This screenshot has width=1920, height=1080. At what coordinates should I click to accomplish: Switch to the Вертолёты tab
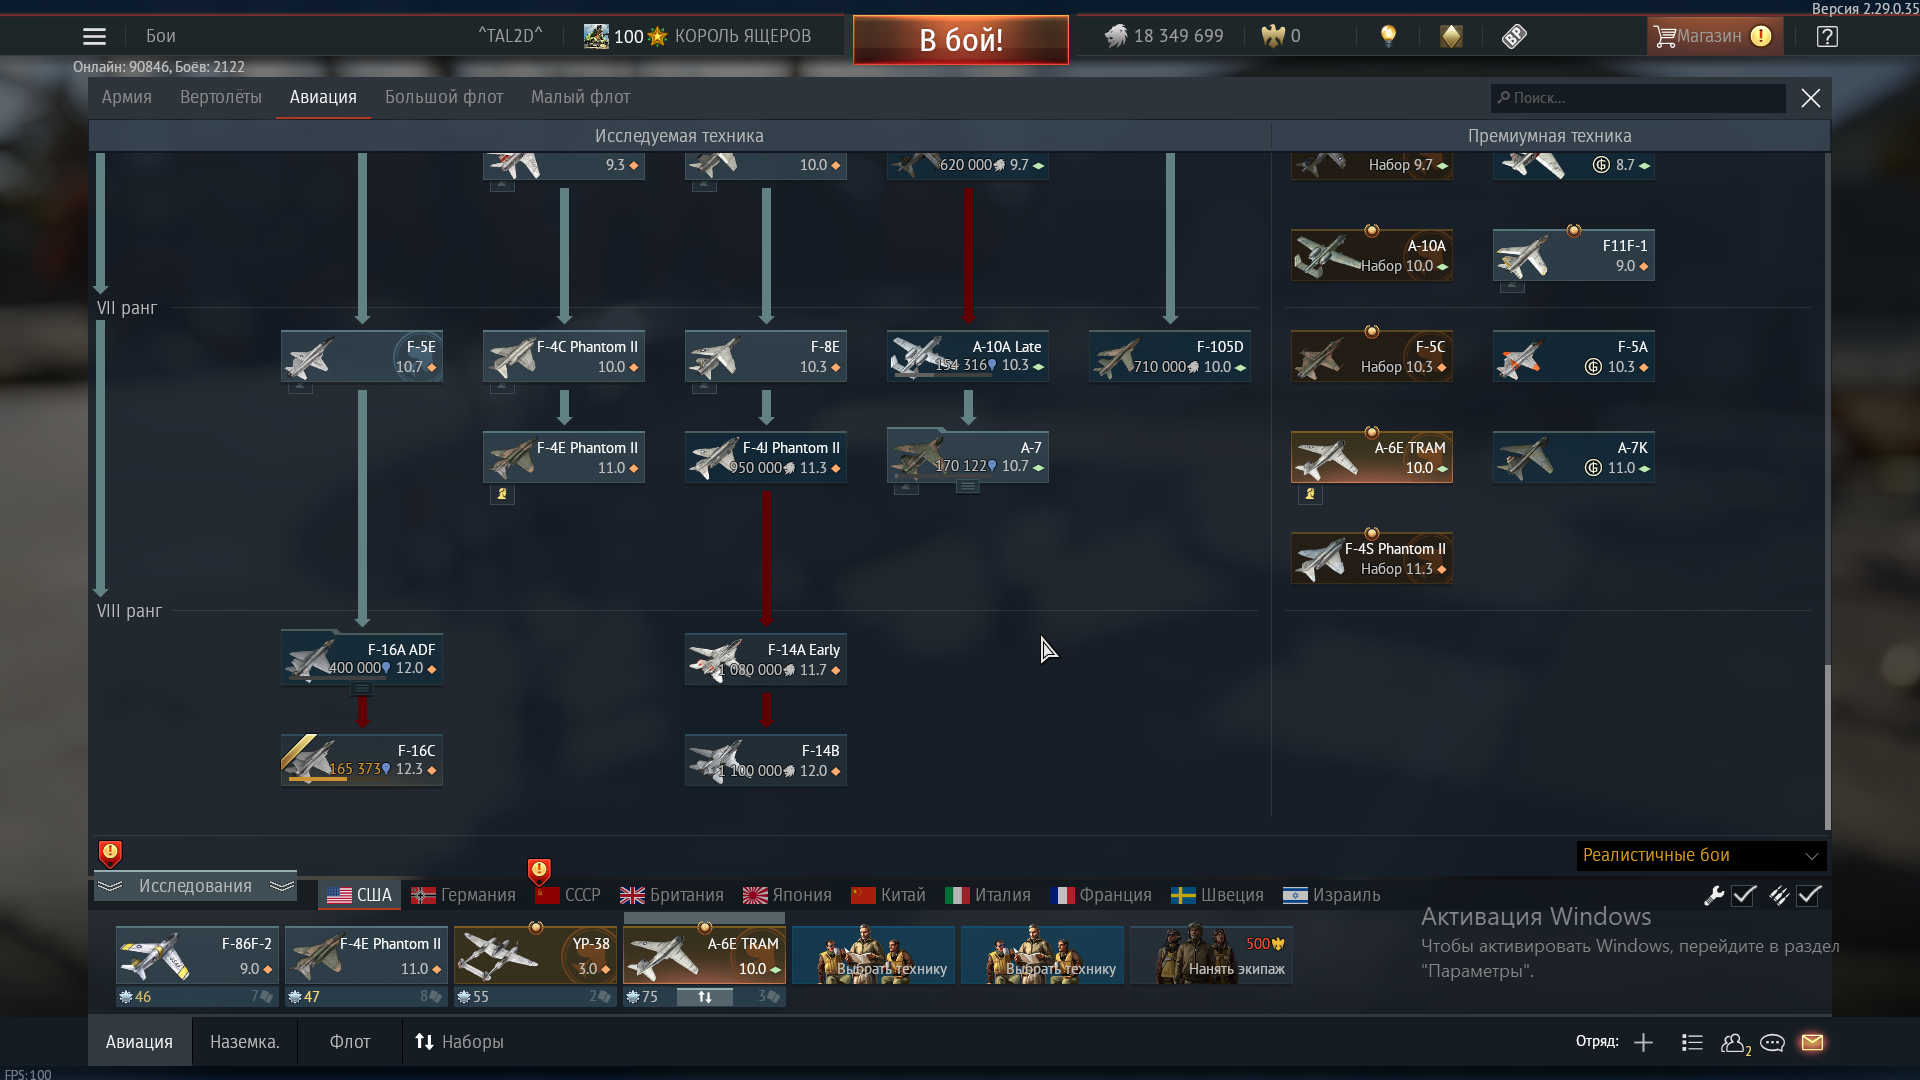tap(221, 97)
